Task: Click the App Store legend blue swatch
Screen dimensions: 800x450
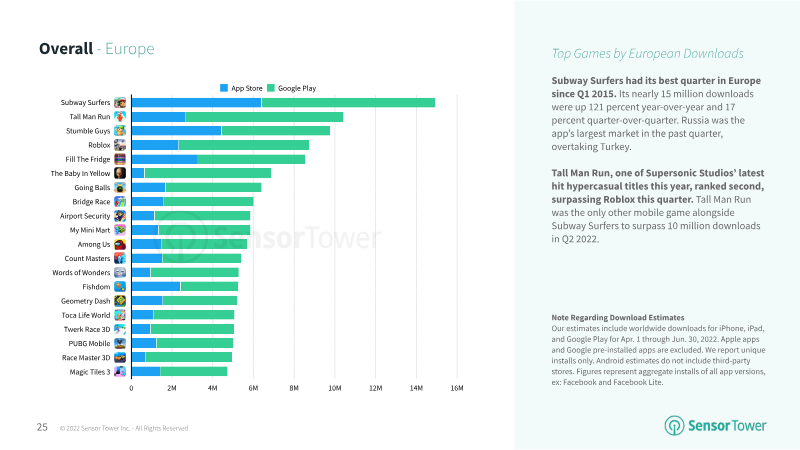Action: point(223,88)
